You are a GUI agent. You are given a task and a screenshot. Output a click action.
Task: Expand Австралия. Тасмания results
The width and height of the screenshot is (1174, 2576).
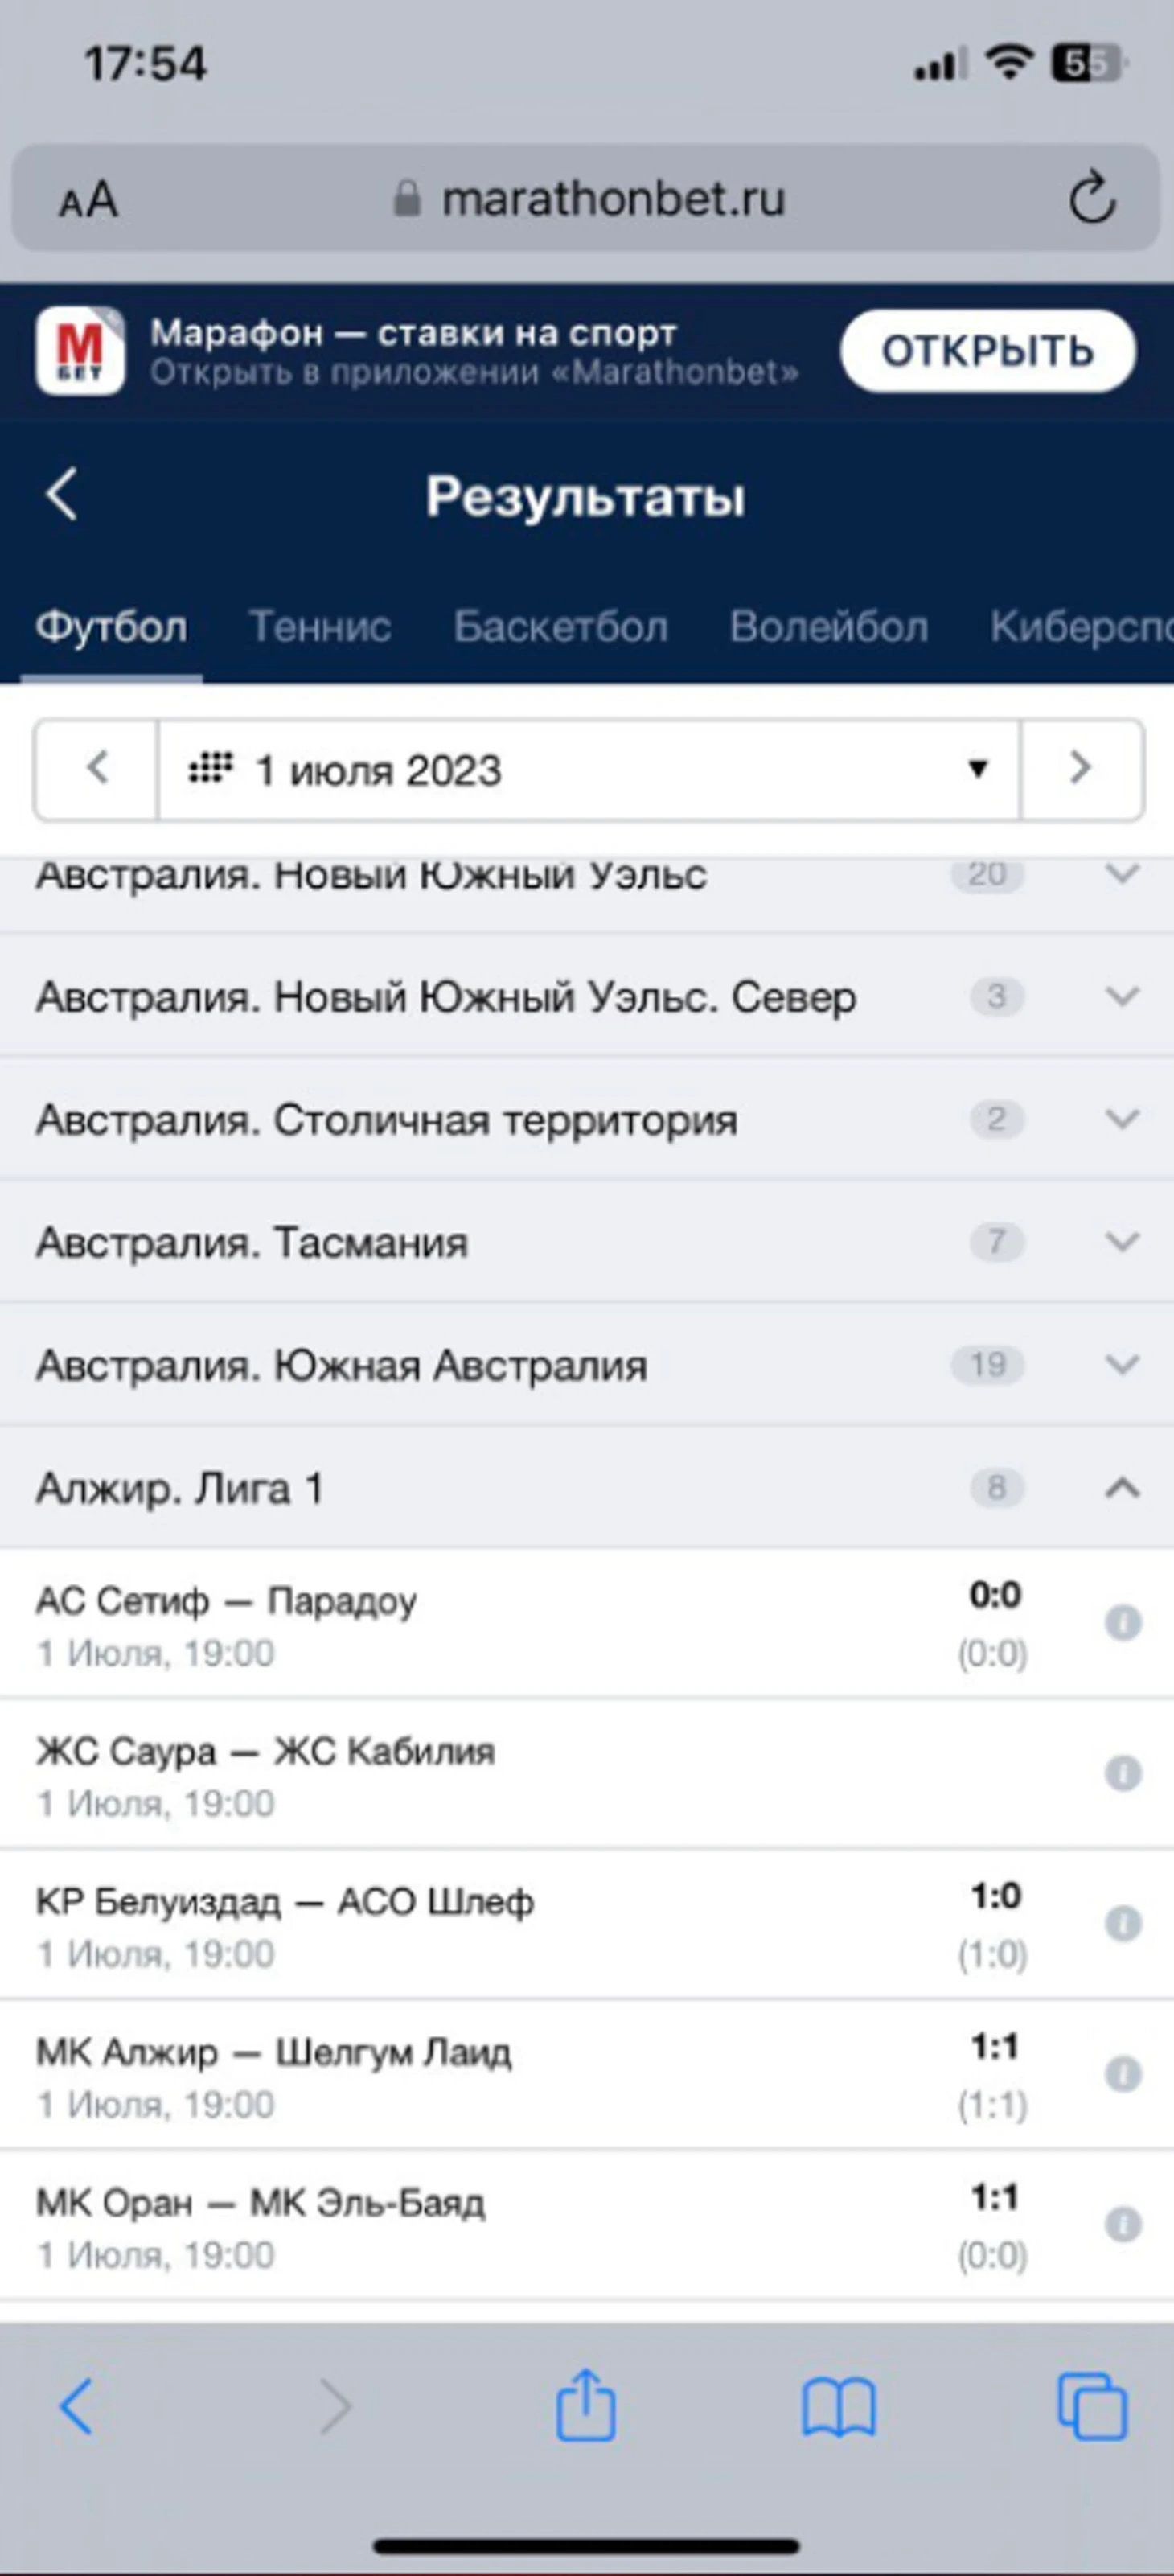[x=1122, y=1242]
